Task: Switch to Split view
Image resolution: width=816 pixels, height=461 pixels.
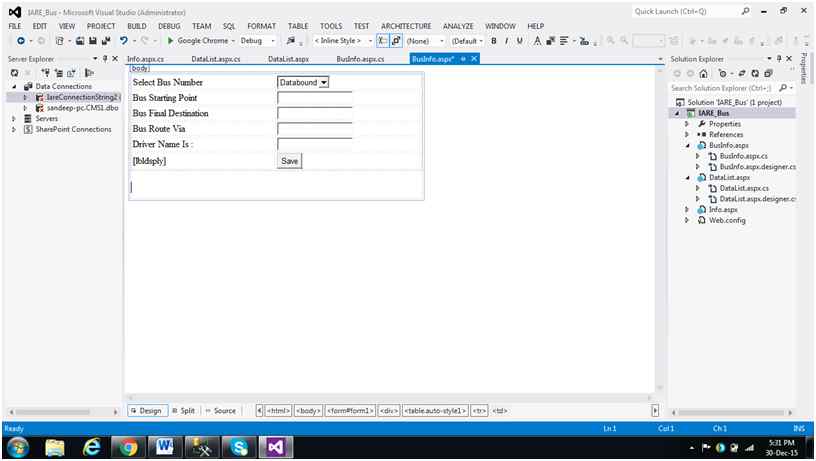Action: coord(184,411)
